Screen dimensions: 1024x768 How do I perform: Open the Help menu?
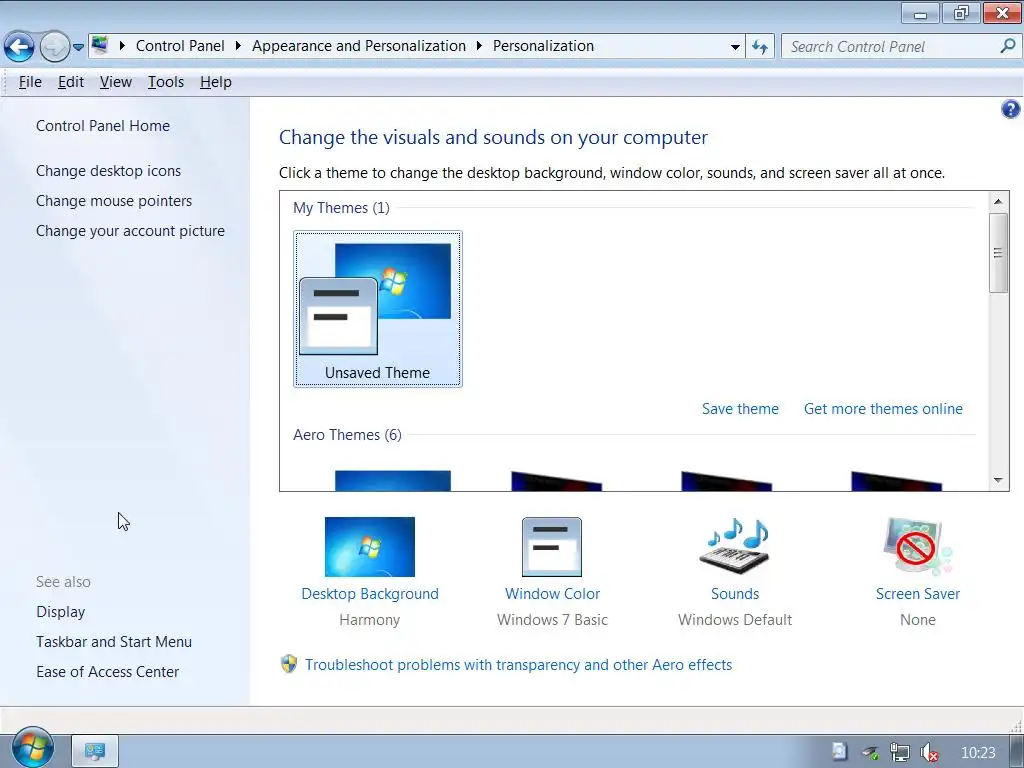[216, 82]
